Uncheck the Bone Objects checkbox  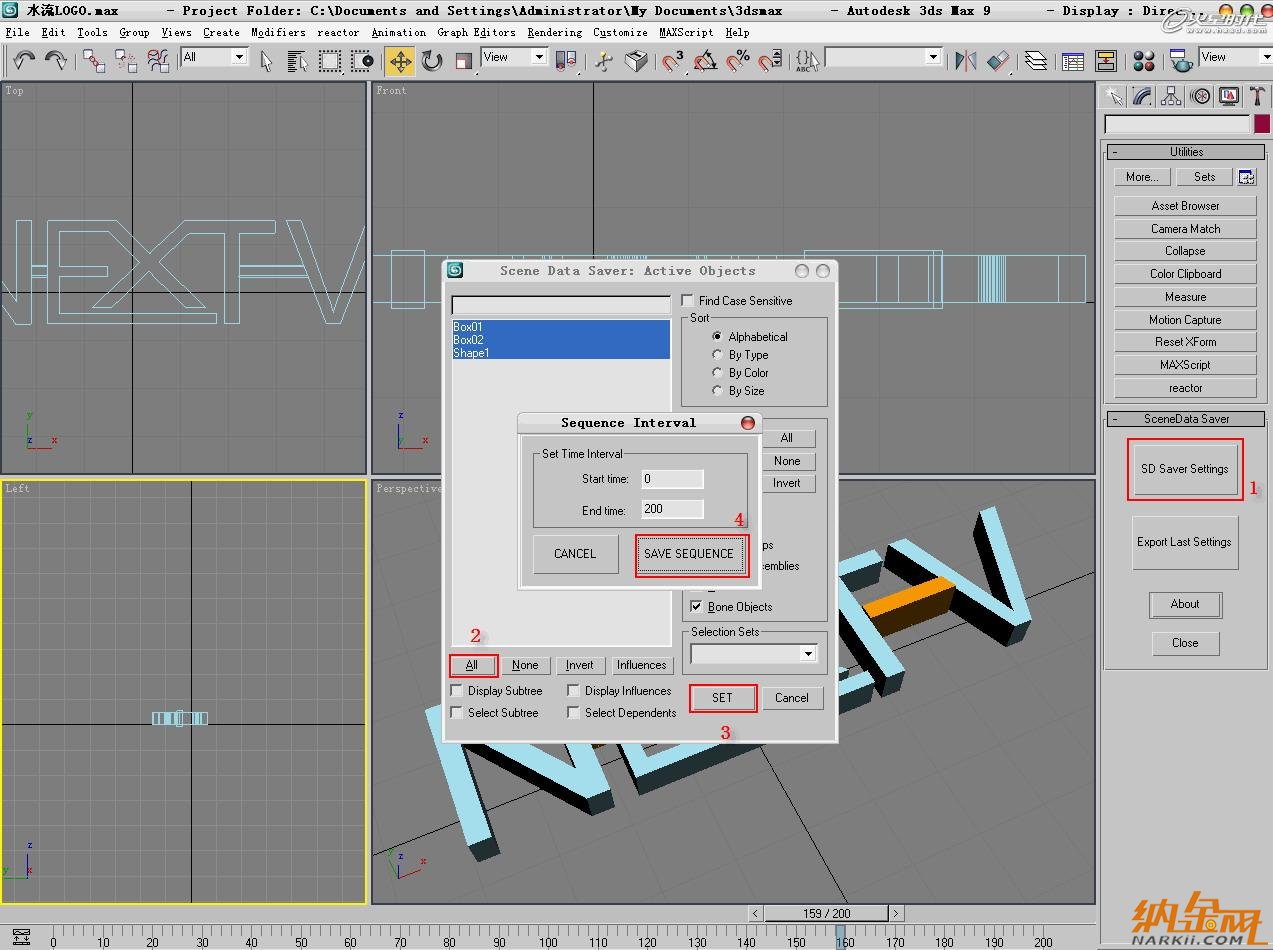(x=696, y=607)
